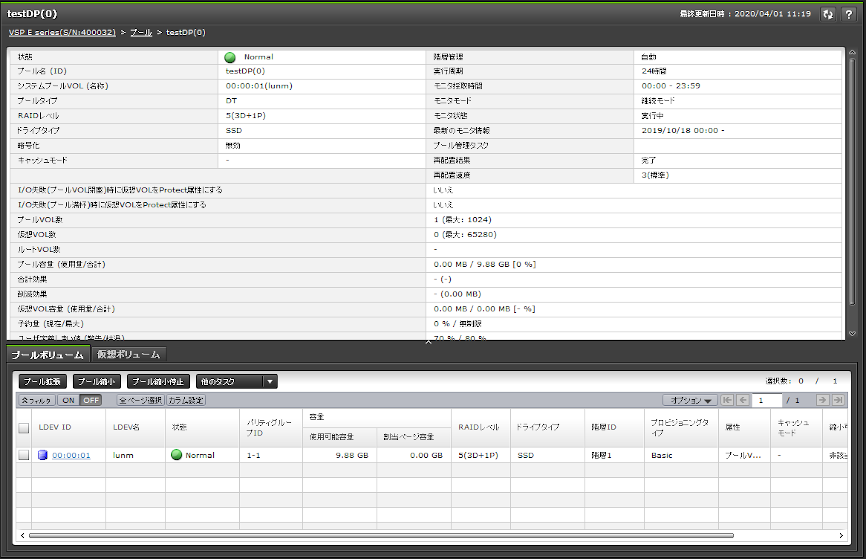Tick the select-all checkbox in table header
The height and width of the screenshot is (559, 866).
point(24,428)
